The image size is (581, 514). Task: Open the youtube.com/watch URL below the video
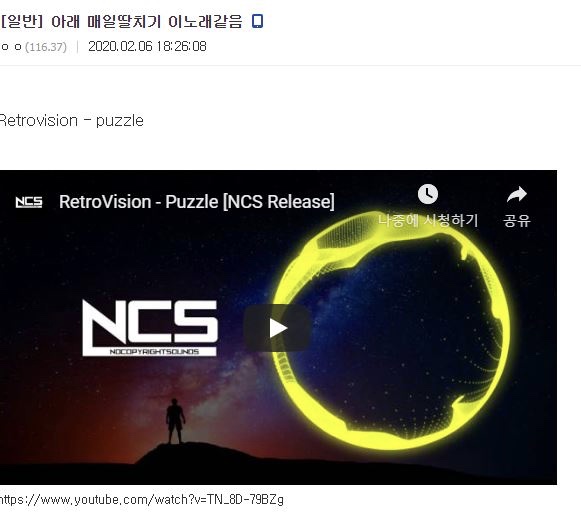point(142,500)
